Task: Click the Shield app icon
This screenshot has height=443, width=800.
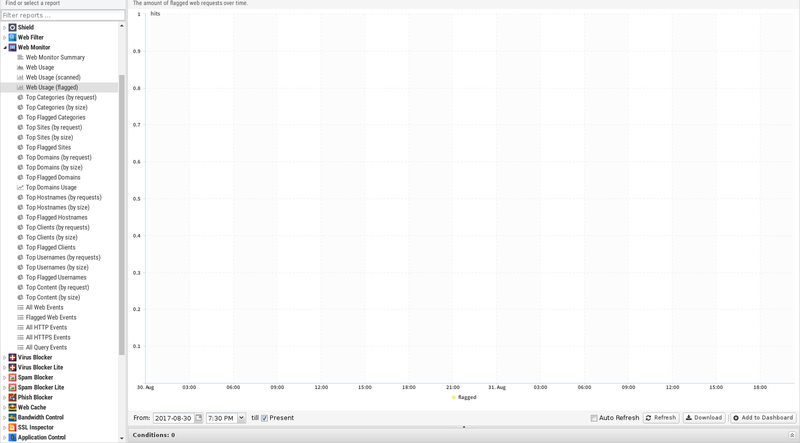Action: tap(13, 27)
